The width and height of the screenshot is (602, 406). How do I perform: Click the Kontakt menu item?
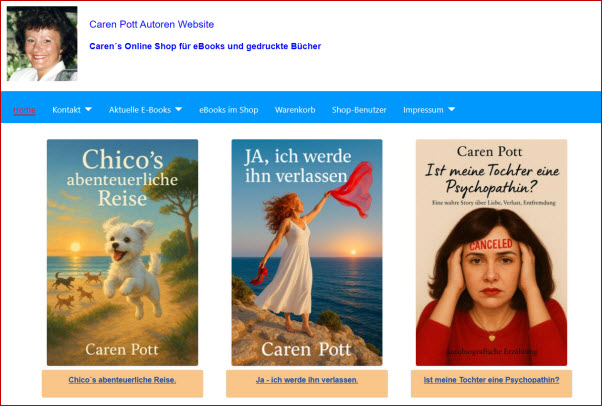pyautogui.click(x=66, y=110)
